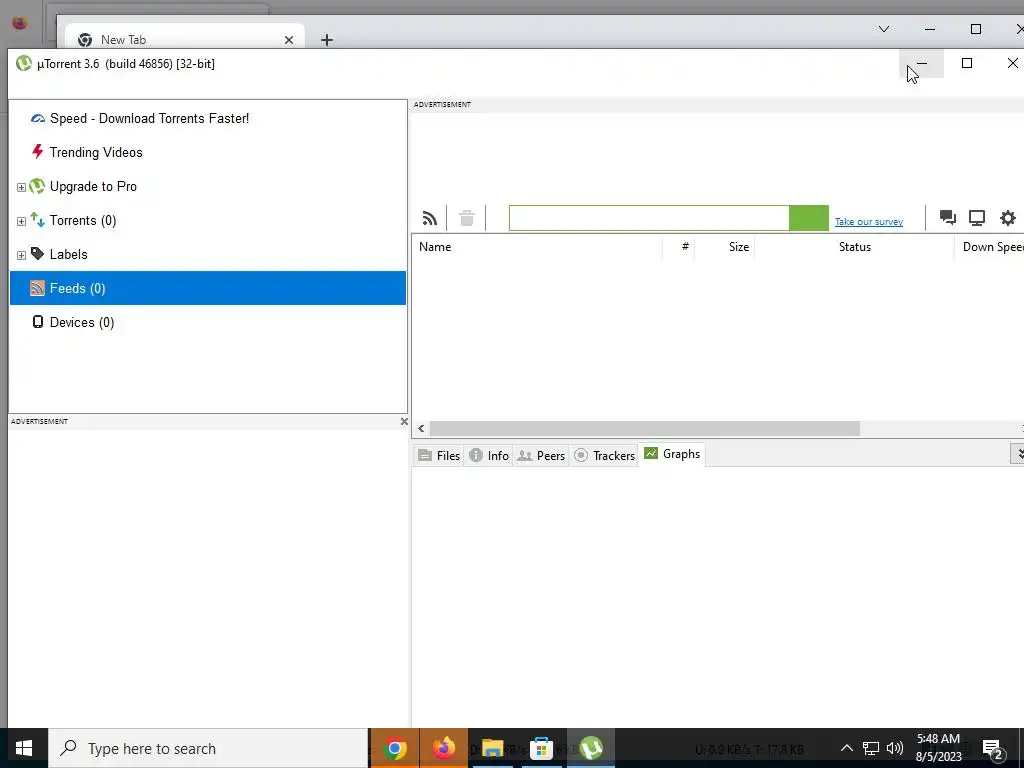Screen dimensions: 1024x768
Task: Click the uTorrent logo beside Upgrade to Pro
Action: pos(37,186)
